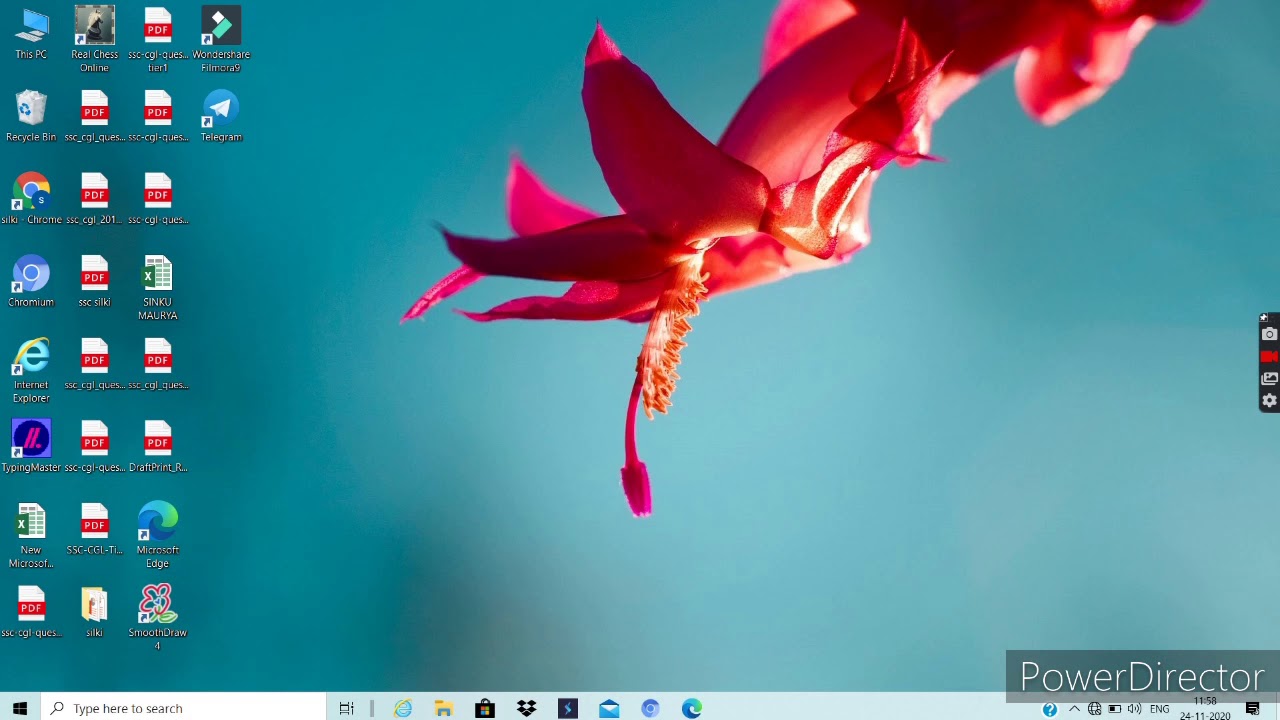
Task: Open Microsoft Store from the taskbar
Action: (485, 708)
